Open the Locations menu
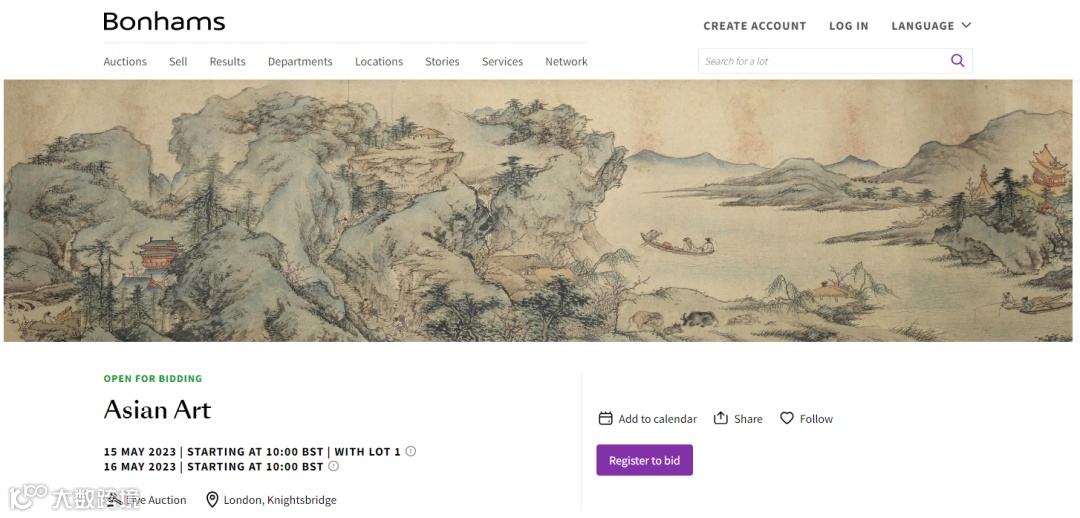1080x518 pixels. coord(379,61)
